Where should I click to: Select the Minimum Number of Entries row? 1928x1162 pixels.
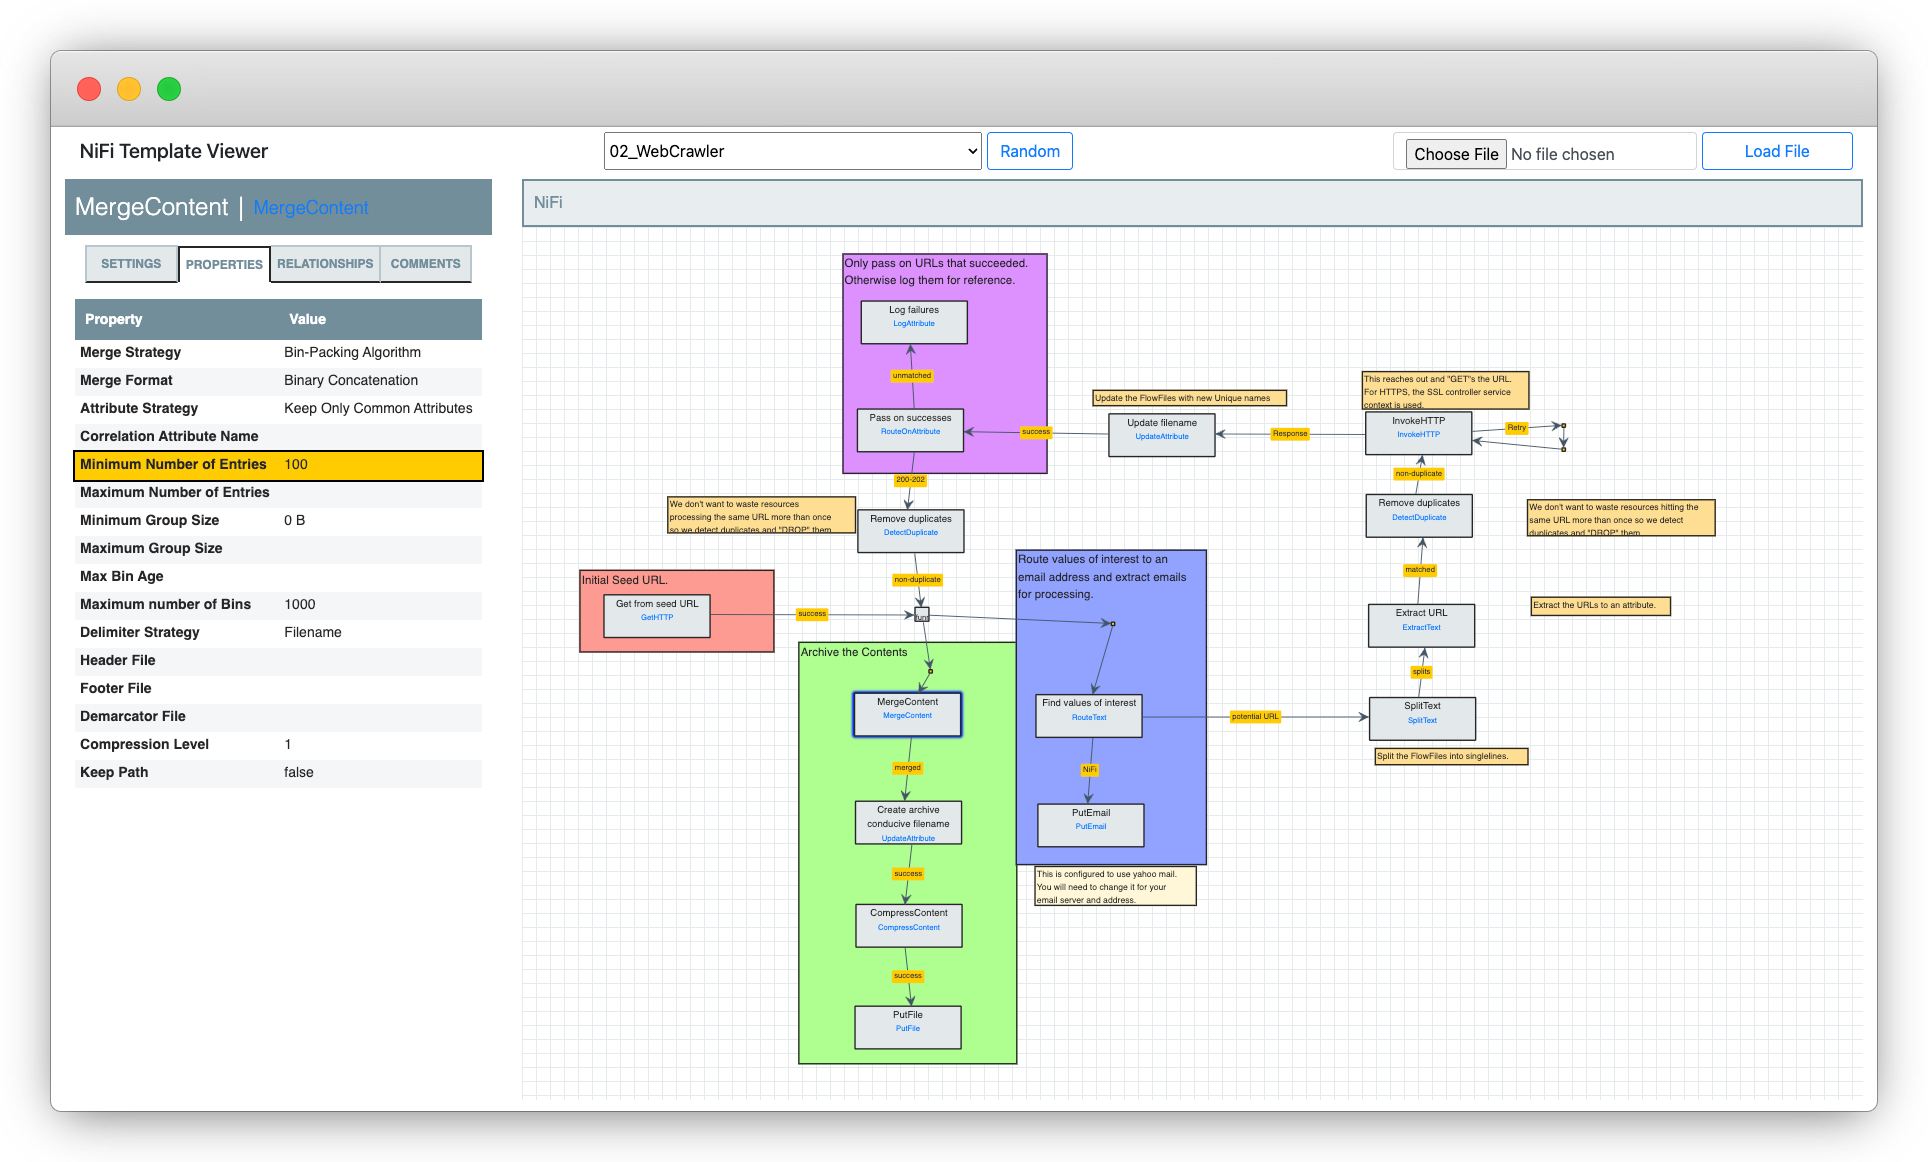[x=278, y=465]
